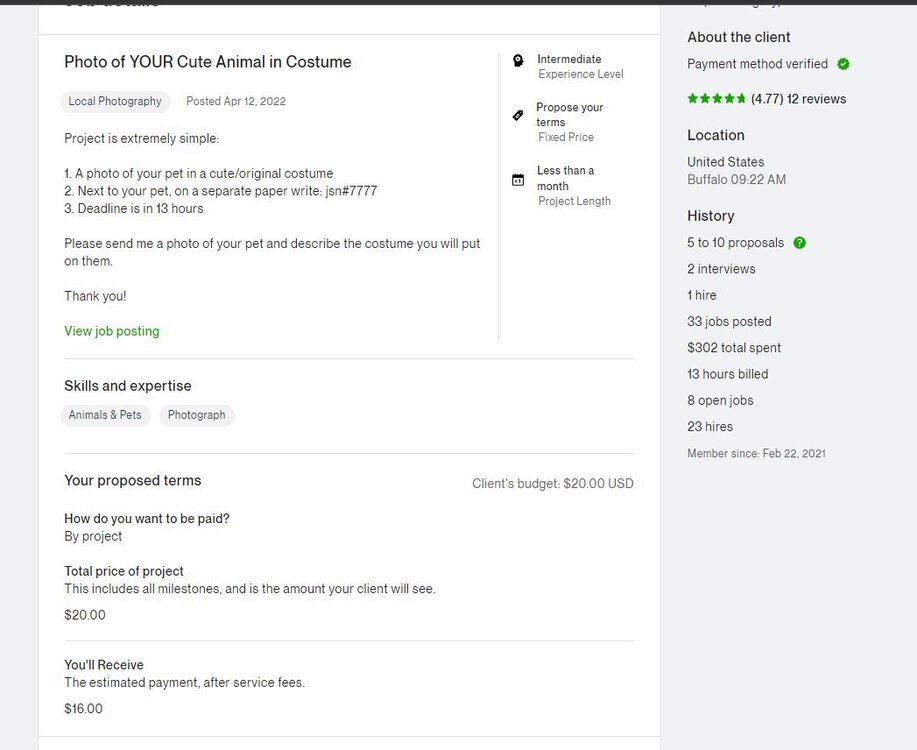Select the Local Photography category tag
The width and height of the screenshot is (917, 750).
[115, 101]
